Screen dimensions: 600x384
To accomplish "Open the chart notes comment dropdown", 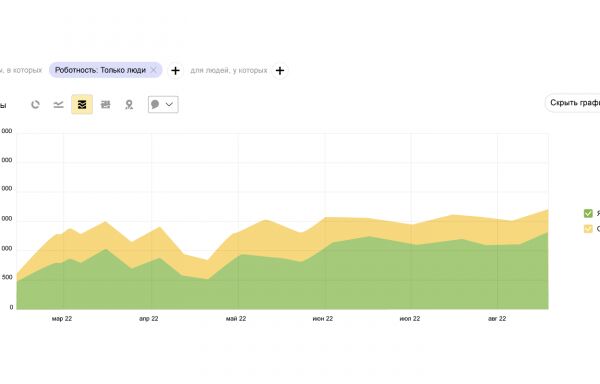I will tap(163, 104).
